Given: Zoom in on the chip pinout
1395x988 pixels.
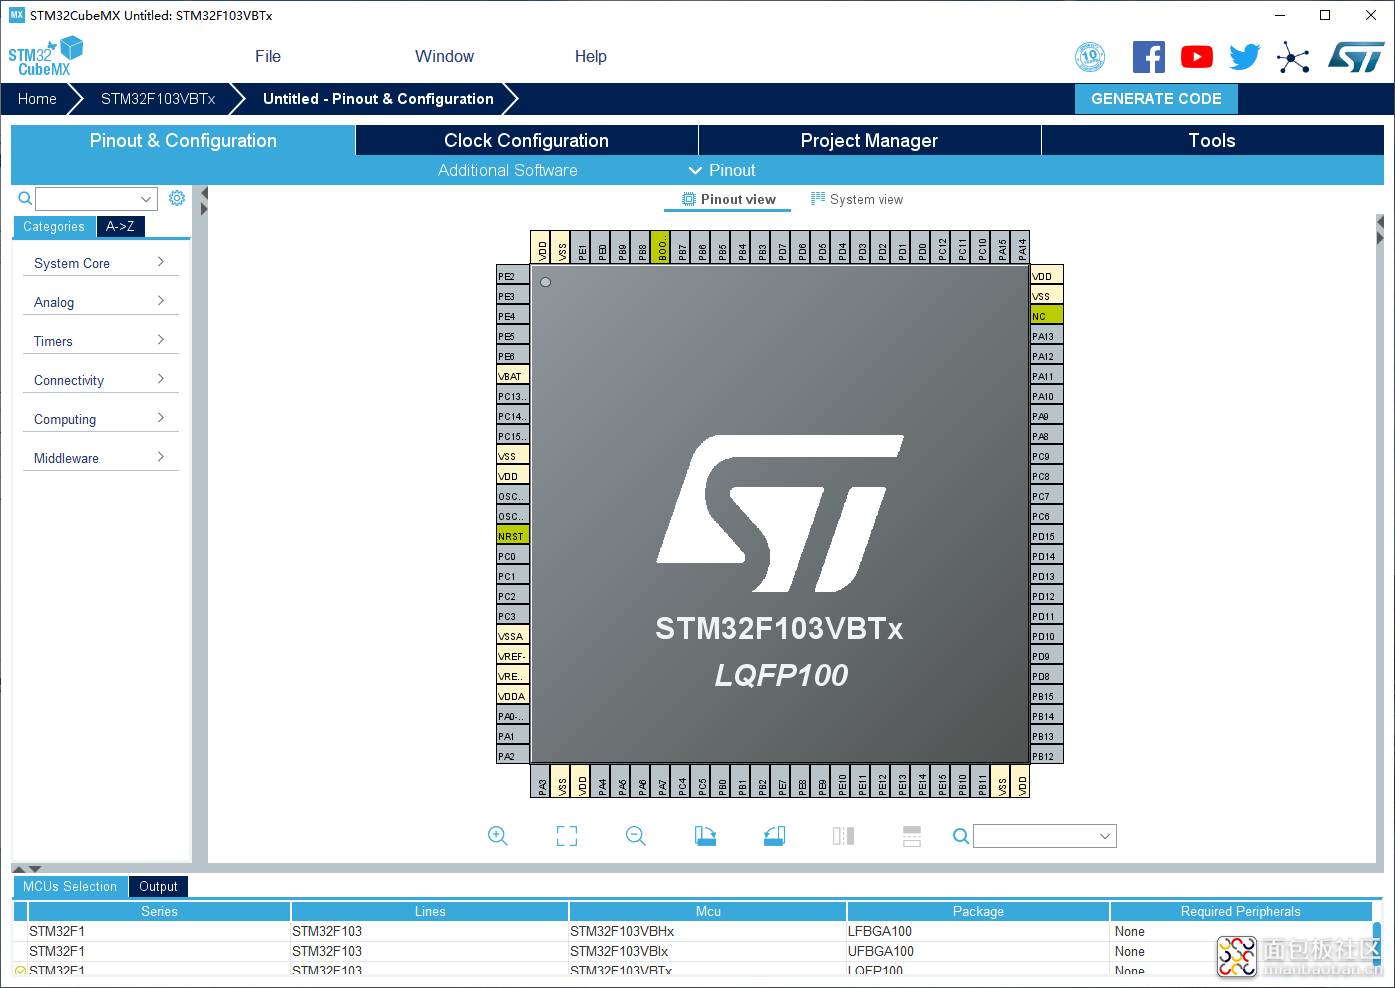Looking at the screenshot, I should [498, 836].
